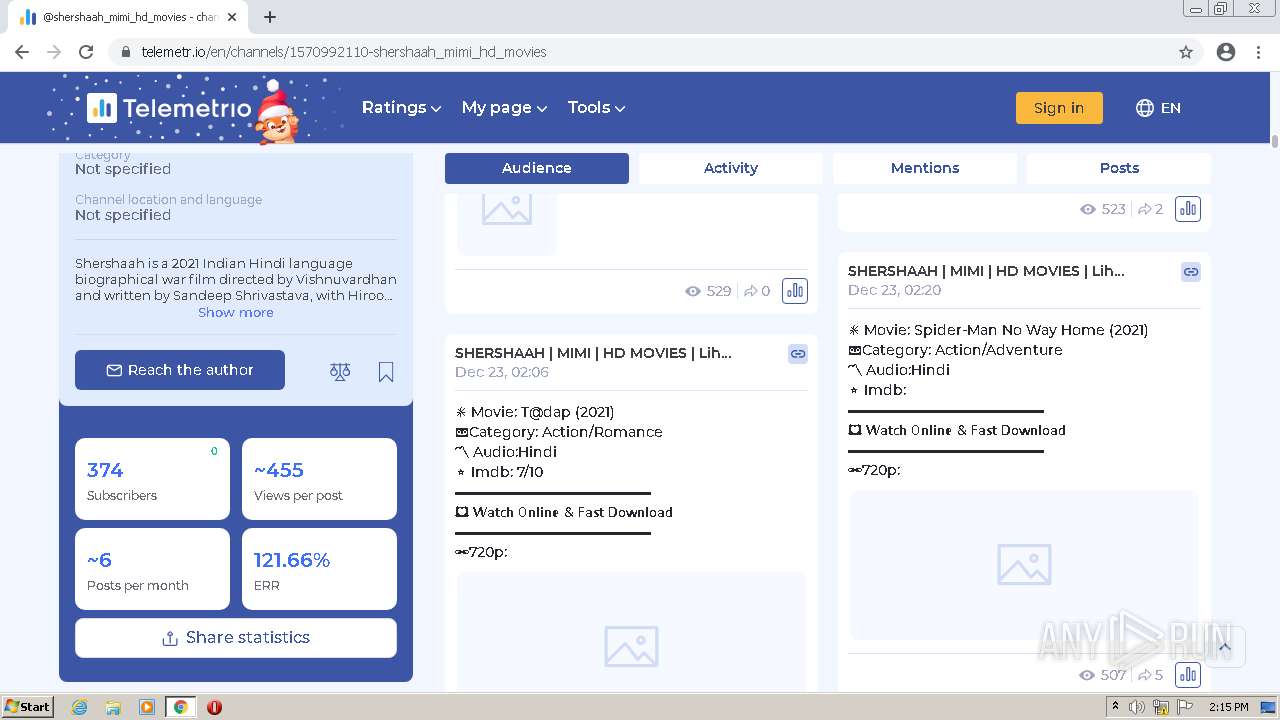
Task: Switch to the Audience tab
Action: pyautogui.click(x=537, y=168)
